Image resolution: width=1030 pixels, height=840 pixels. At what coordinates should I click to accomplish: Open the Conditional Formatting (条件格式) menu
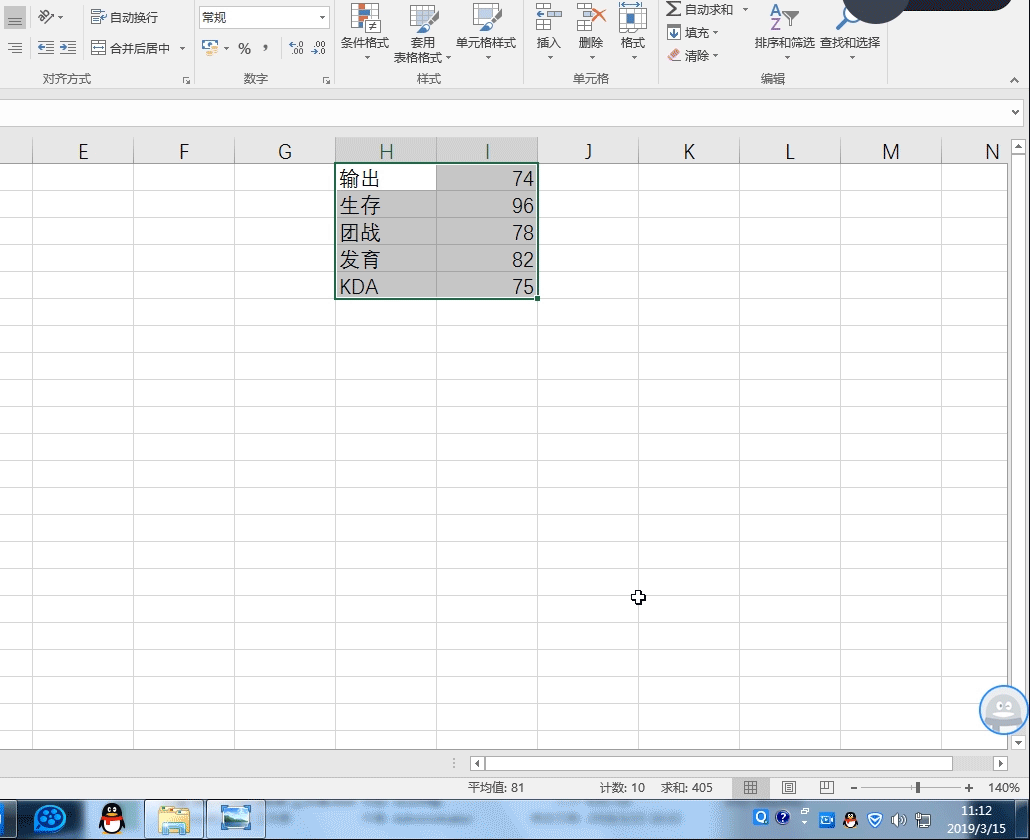pos(365,32)
